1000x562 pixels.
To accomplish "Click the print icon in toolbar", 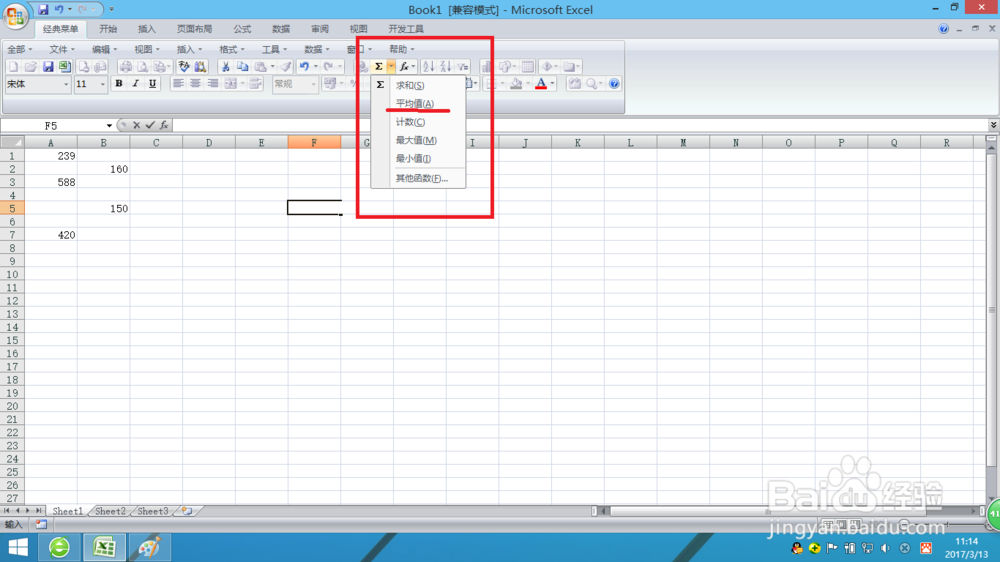I will [x=126, y=66].
